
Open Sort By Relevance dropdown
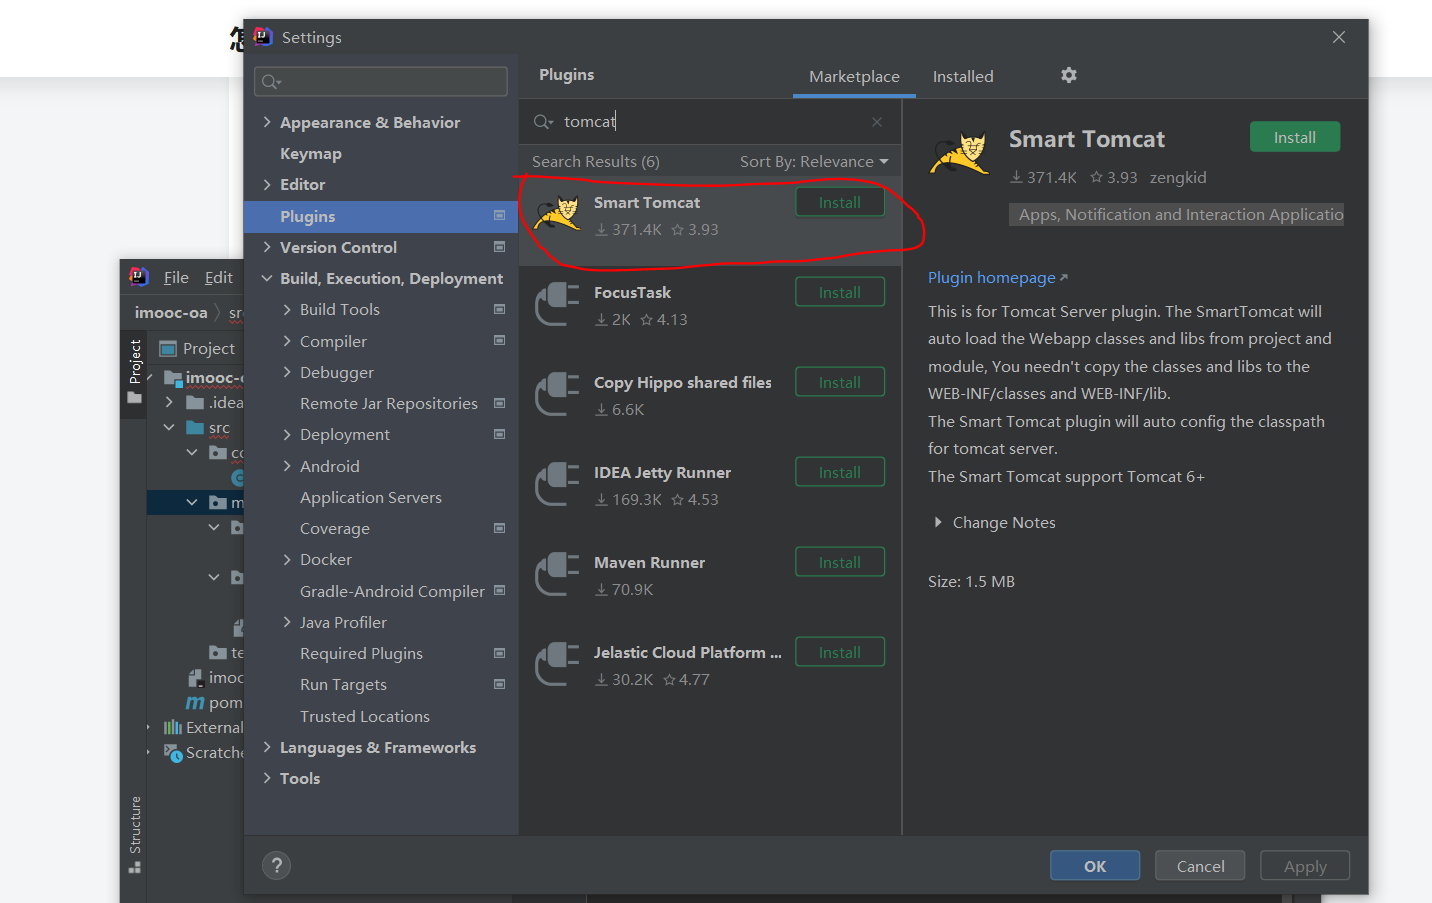coord(814,162)
